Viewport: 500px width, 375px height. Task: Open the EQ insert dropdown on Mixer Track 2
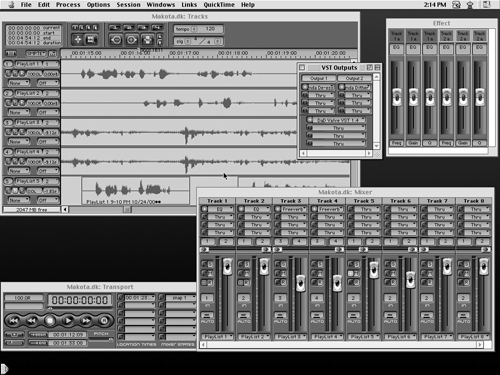(258, 209)
